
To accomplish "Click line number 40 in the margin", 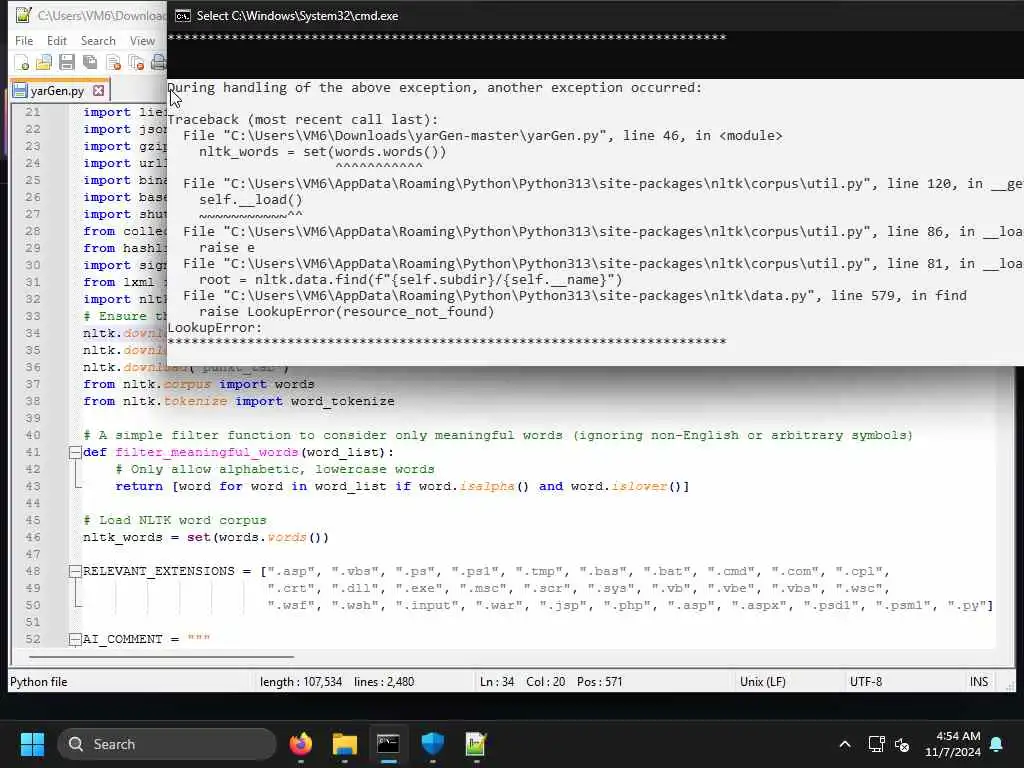I will [33, 435].
